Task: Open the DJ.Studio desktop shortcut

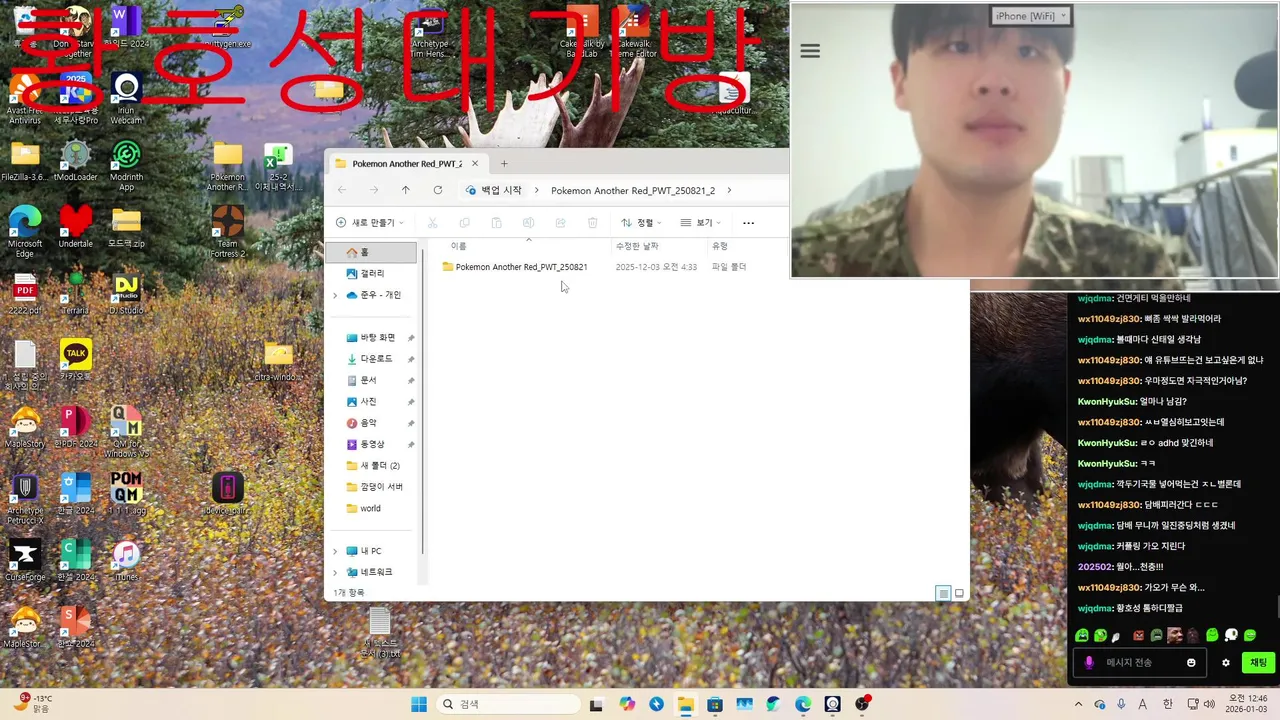Action: click(126, 295)
